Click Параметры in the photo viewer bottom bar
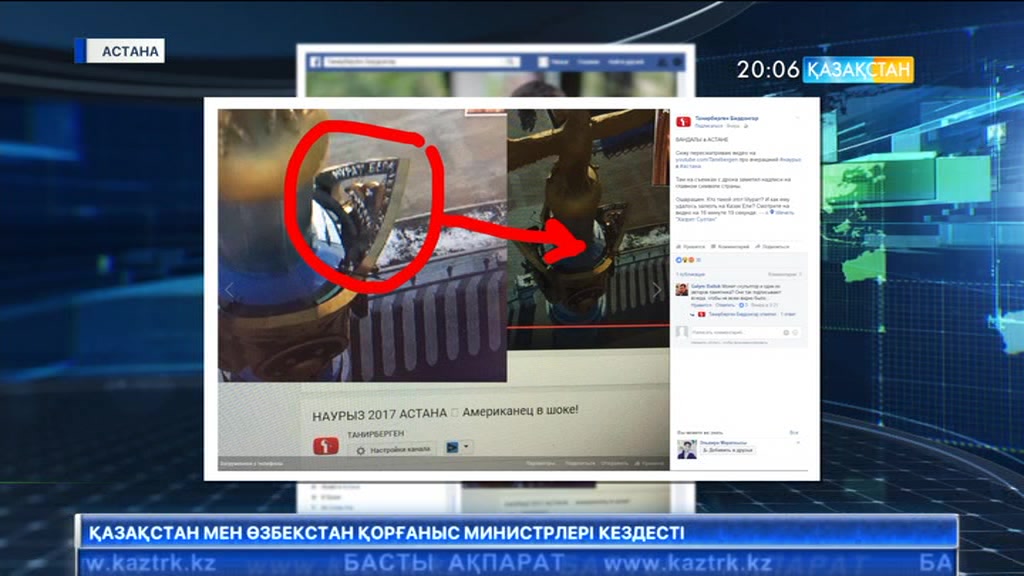The width and height of the screenshot is (1024, 576). tap(541, 464)
